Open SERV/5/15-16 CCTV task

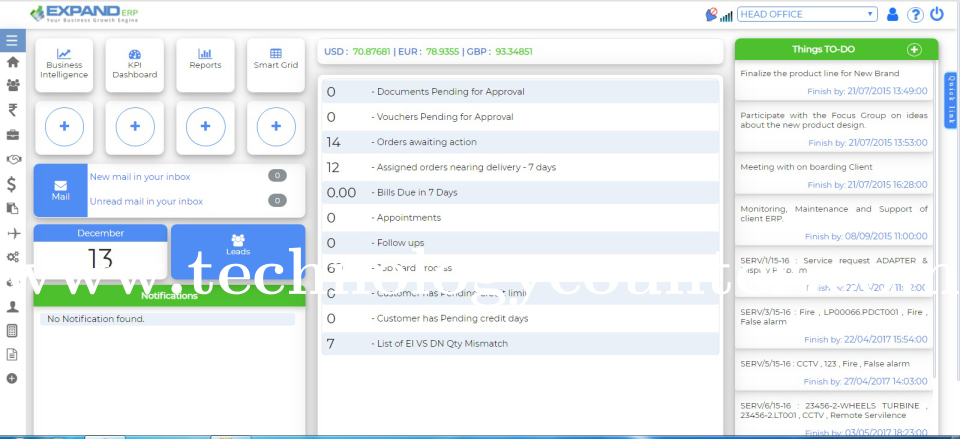pos(833,371)
